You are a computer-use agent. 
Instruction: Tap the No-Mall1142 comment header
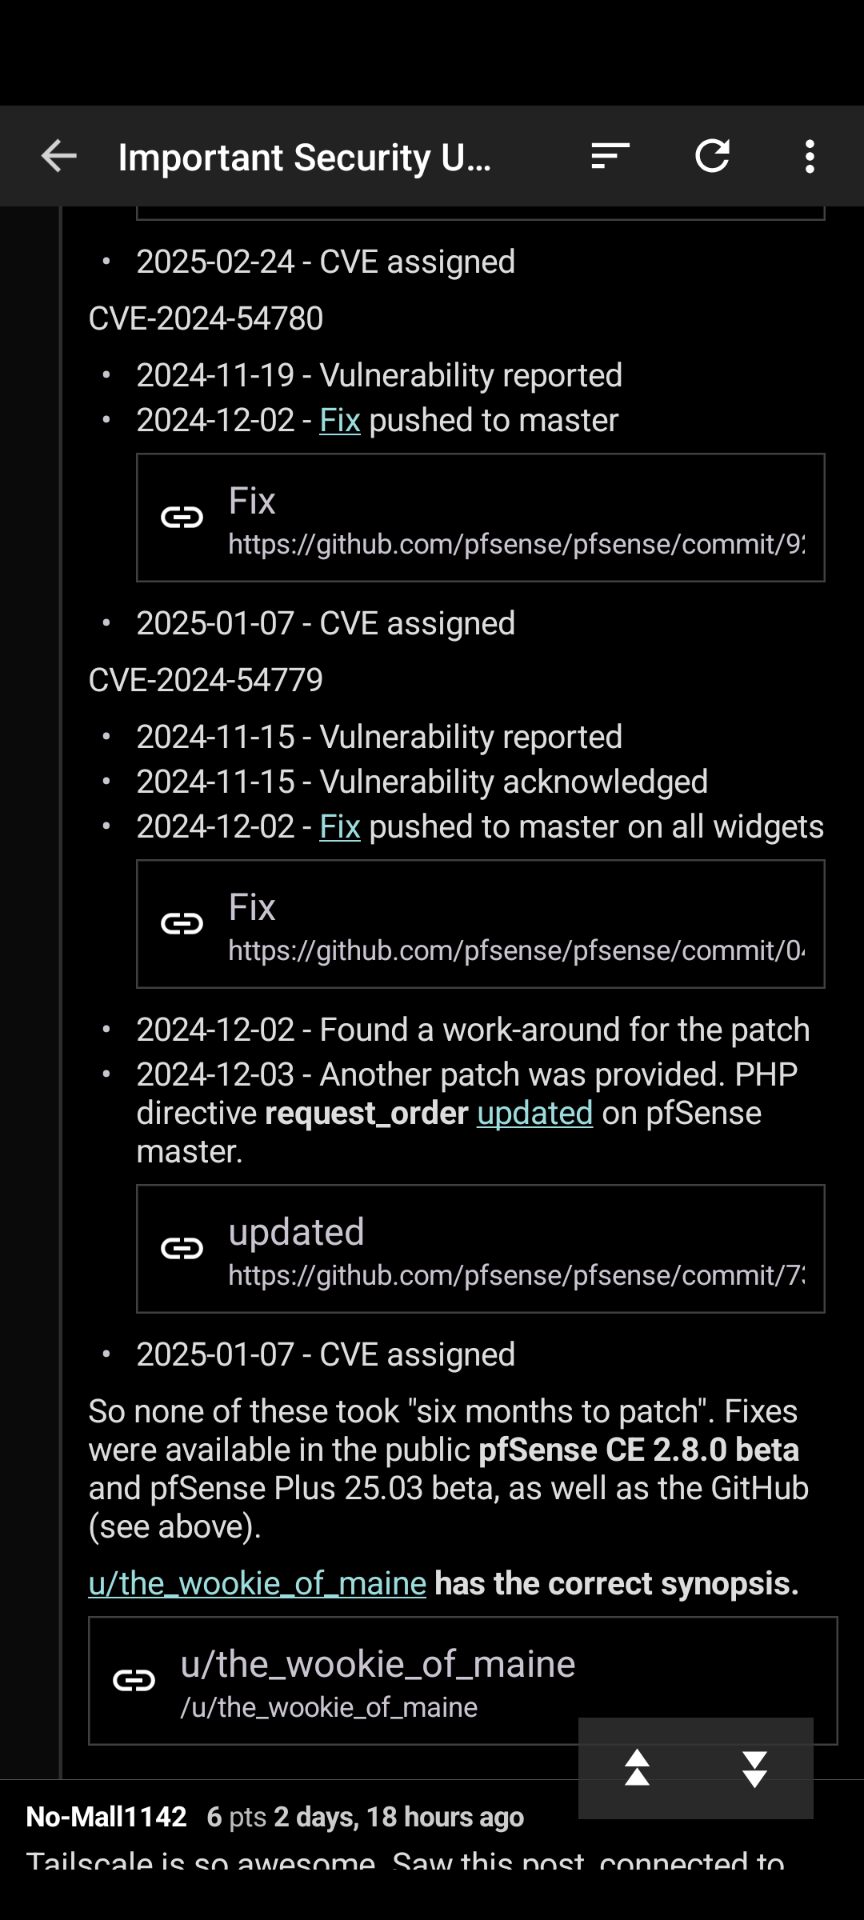[x=275, y=1816]
